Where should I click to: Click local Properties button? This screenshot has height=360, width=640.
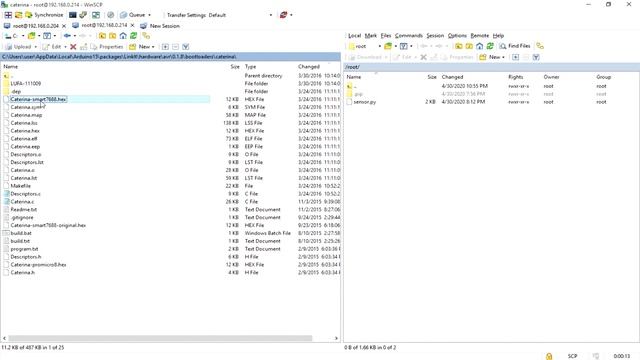(x=107, y=47)
